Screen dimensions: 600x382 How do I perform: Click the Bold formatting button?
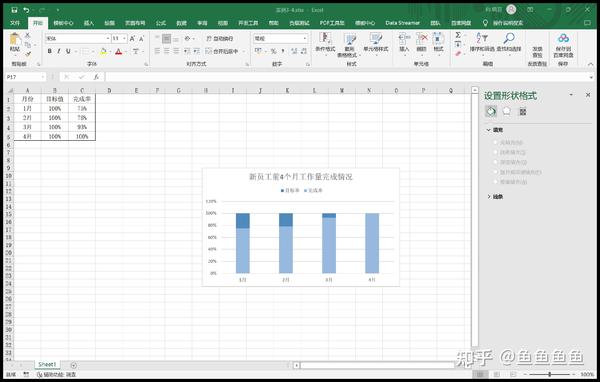coord(49,51)
